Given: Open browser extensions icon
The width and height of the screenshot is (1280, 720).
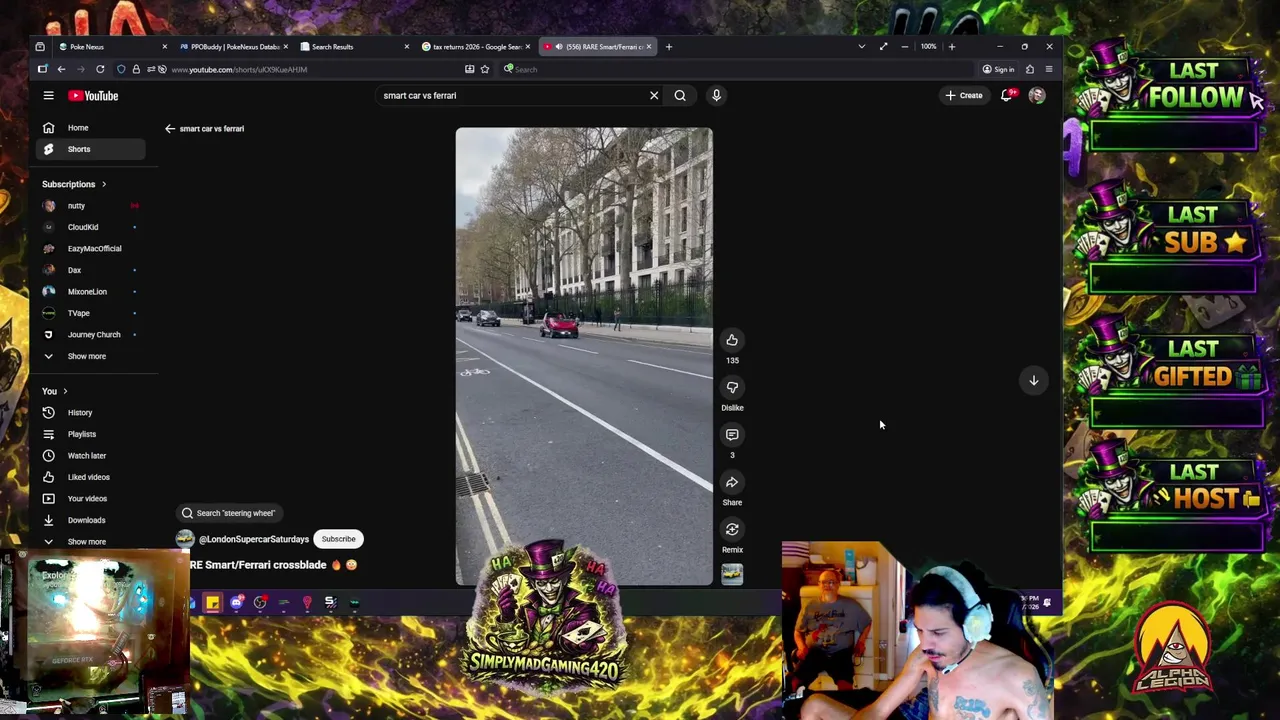Looking at the screenshot, I should [1030, 69].
